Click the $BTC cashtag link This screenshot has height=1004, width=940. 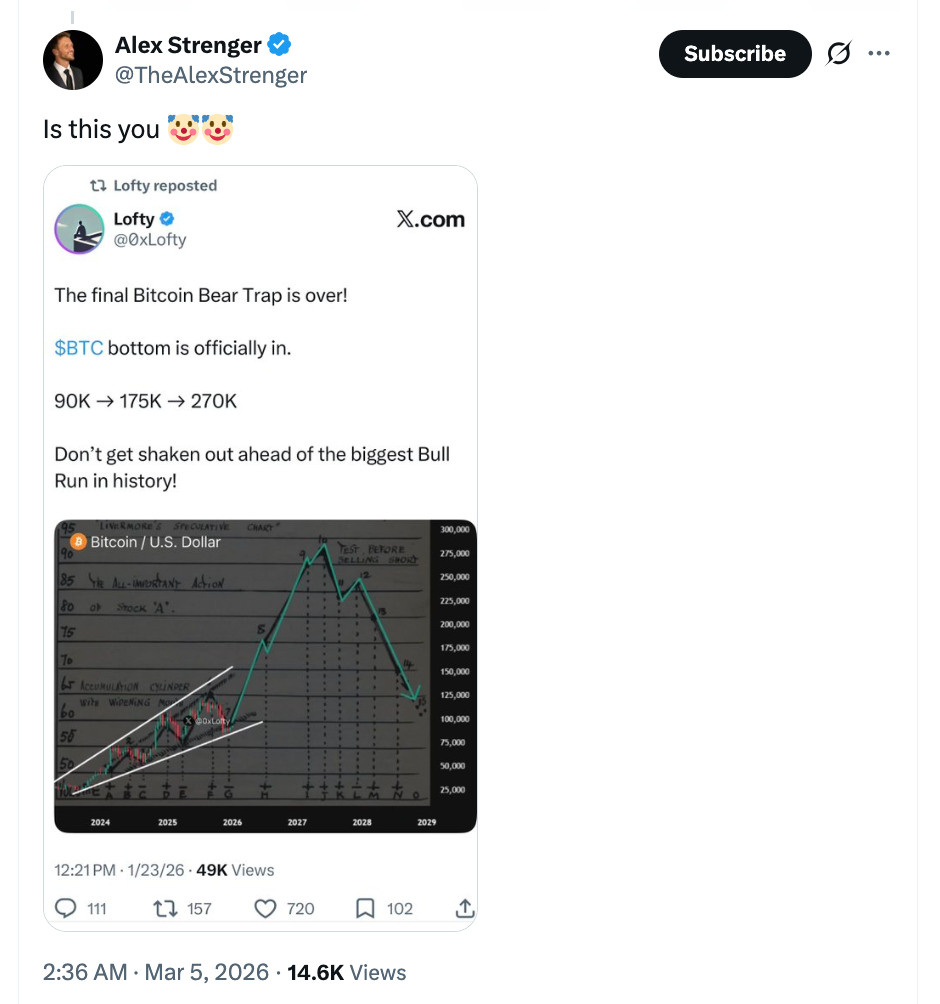click(78, 348)
